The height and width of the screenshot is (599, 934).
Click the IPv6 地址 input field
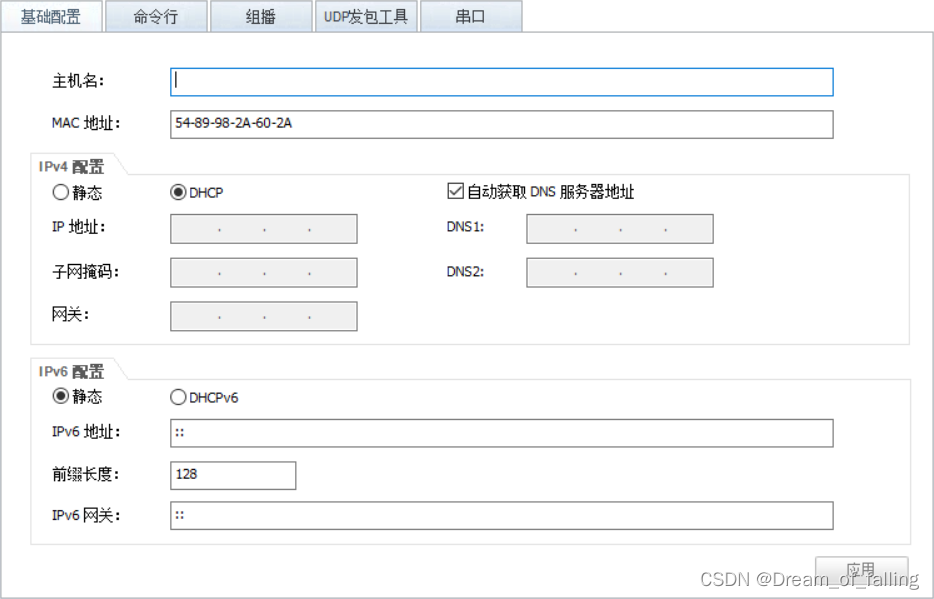(x=502, y=433)
